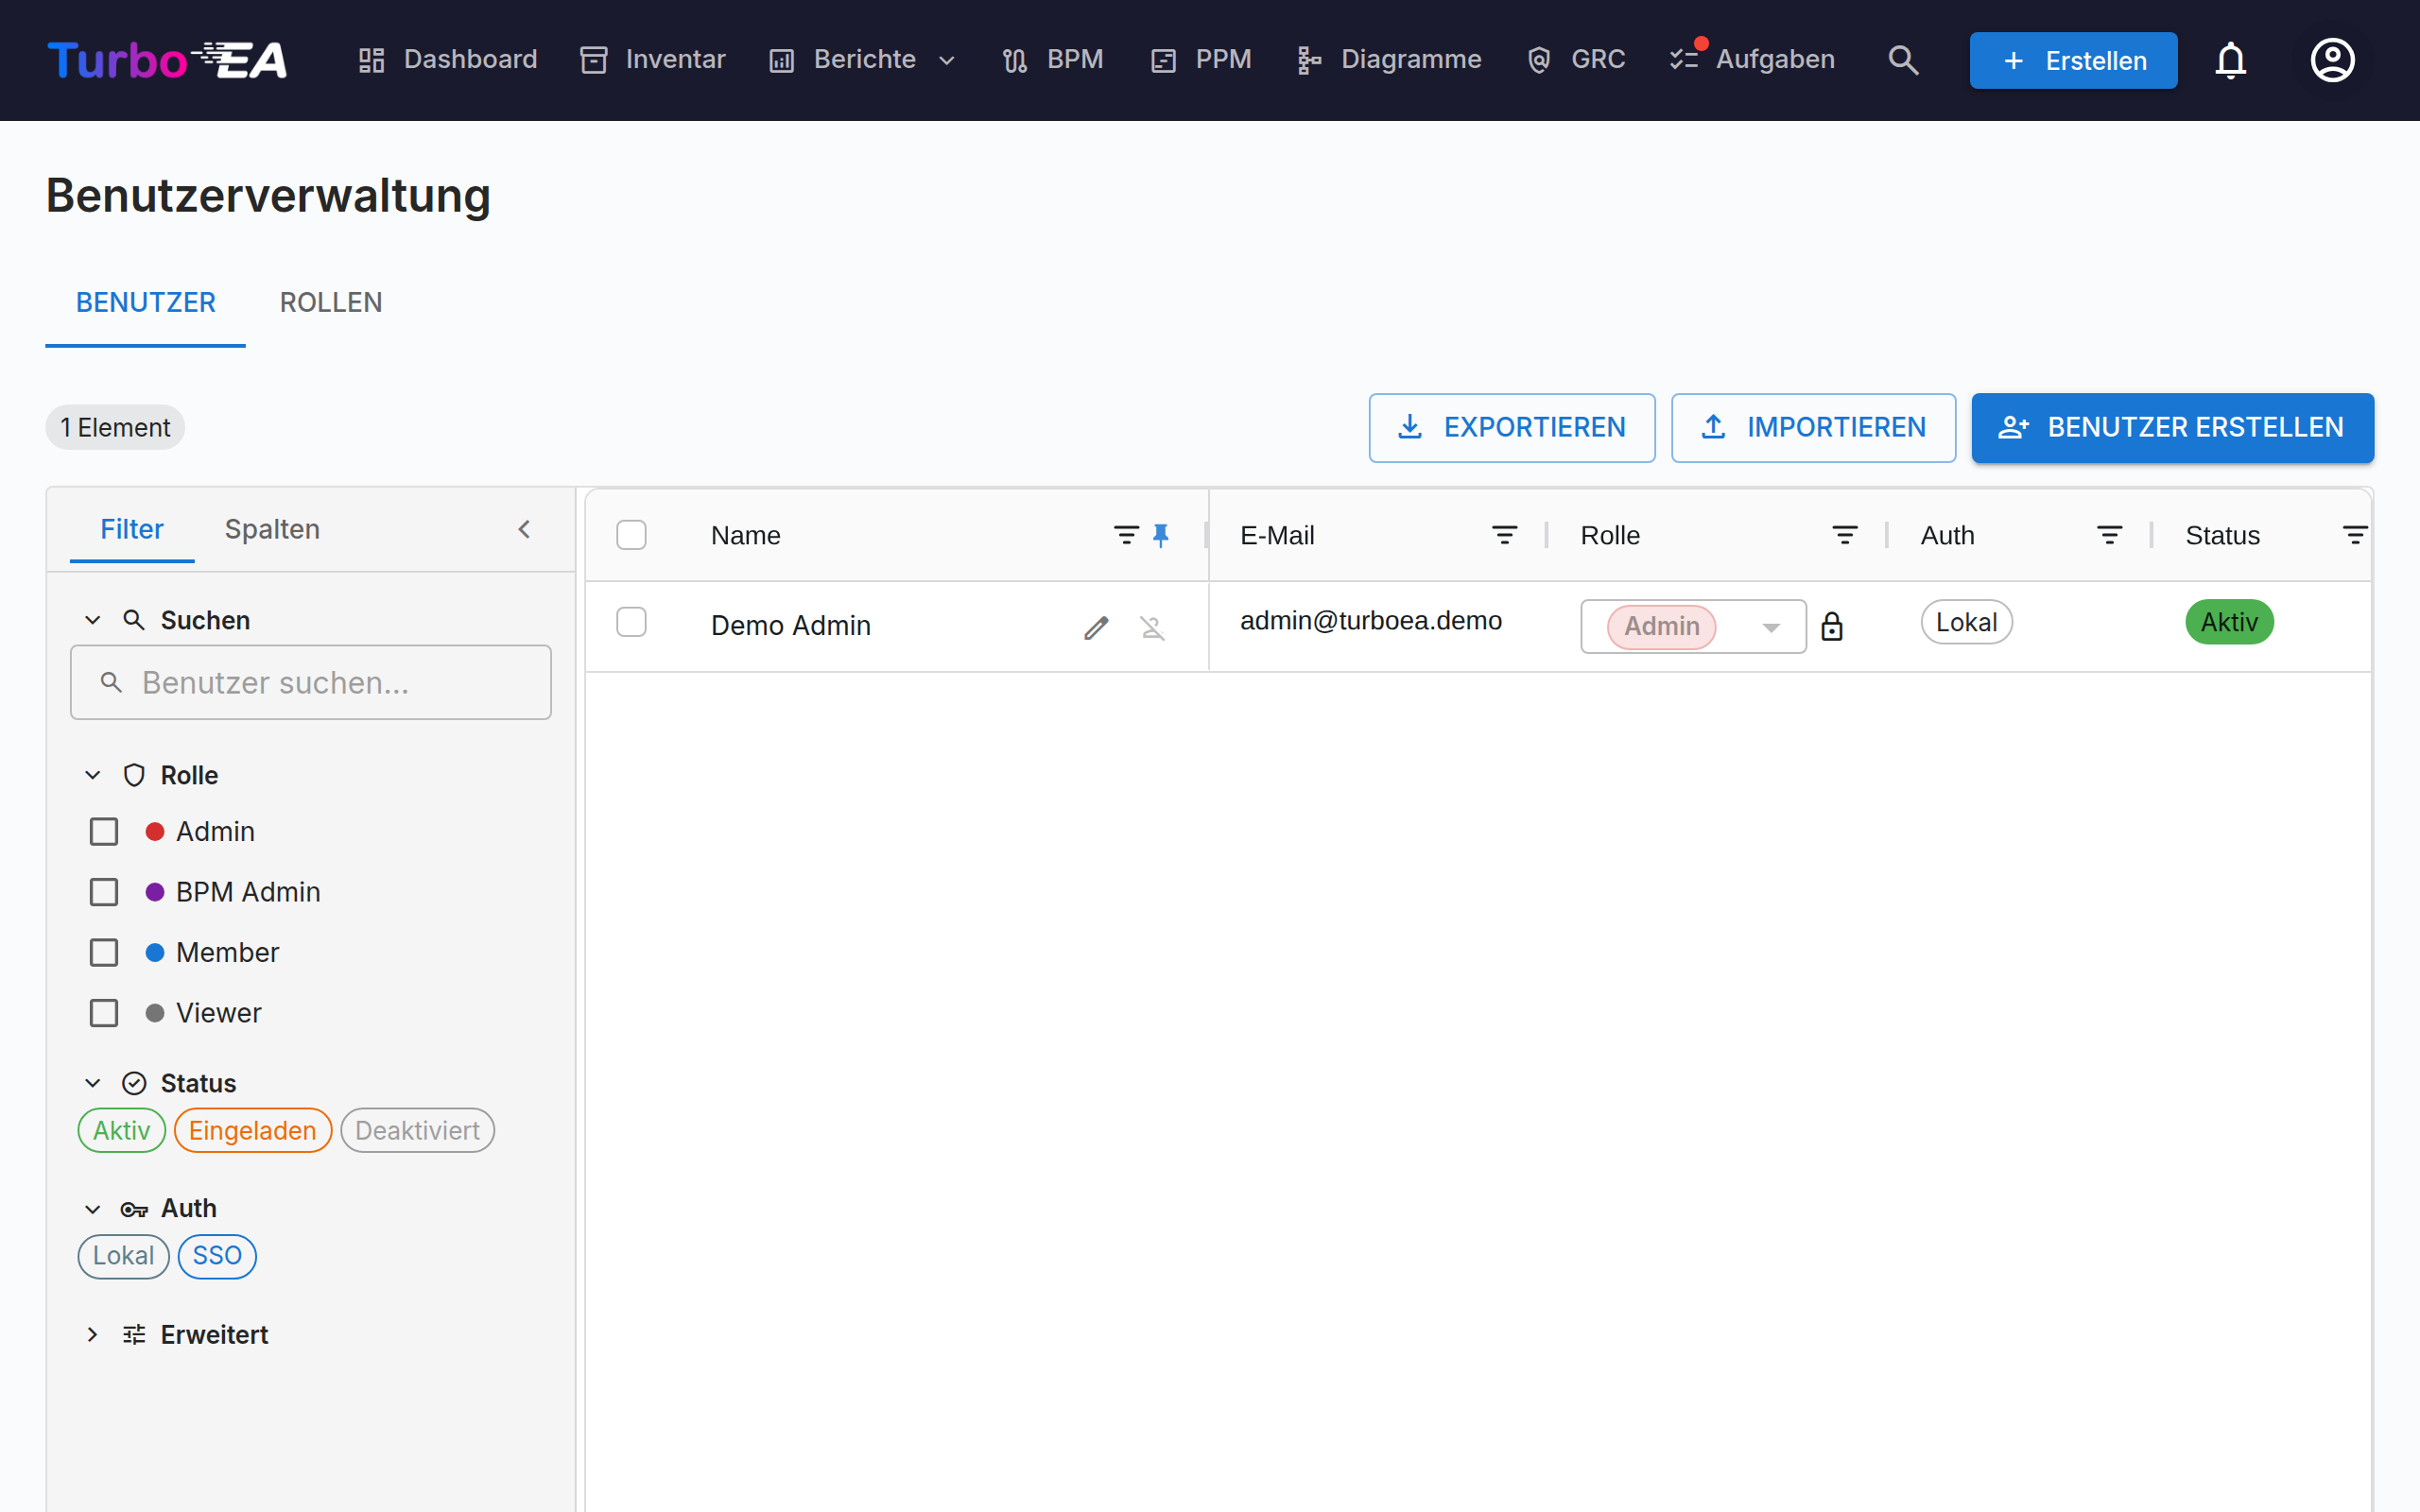This screenshot has width=2420, height=1512.
Task: Open the global search magnifier icon
Action: pos(1903,60)
